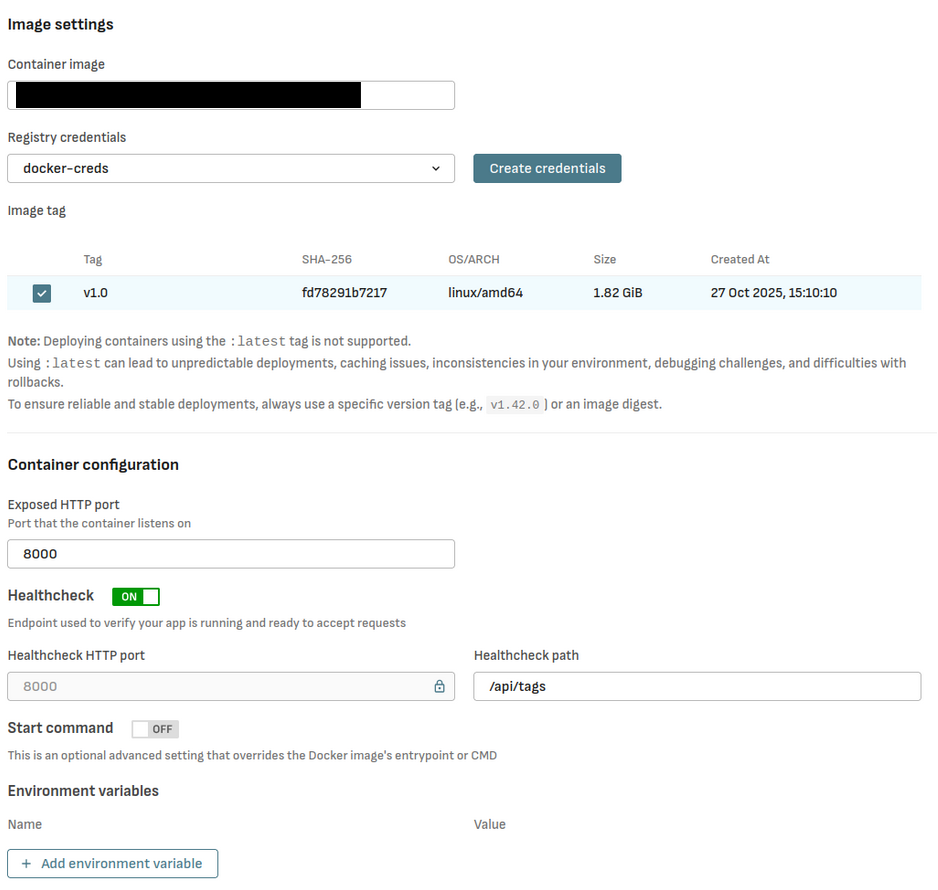The width and height of the screenshot is (938, 890).
Task: Click the Created At column header
Action: click(x=740, y=260)
